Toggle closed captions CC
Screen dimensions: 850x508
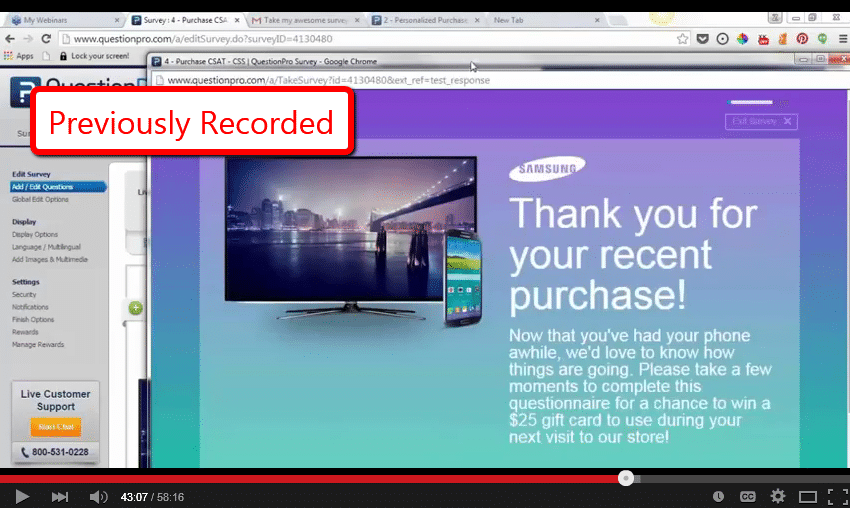[748, 497]
